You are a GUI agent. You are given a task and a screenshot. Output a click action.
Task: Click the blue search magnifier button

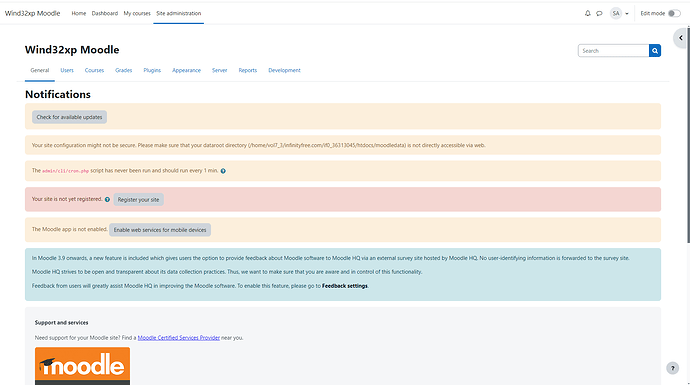(x=655, y=51)
